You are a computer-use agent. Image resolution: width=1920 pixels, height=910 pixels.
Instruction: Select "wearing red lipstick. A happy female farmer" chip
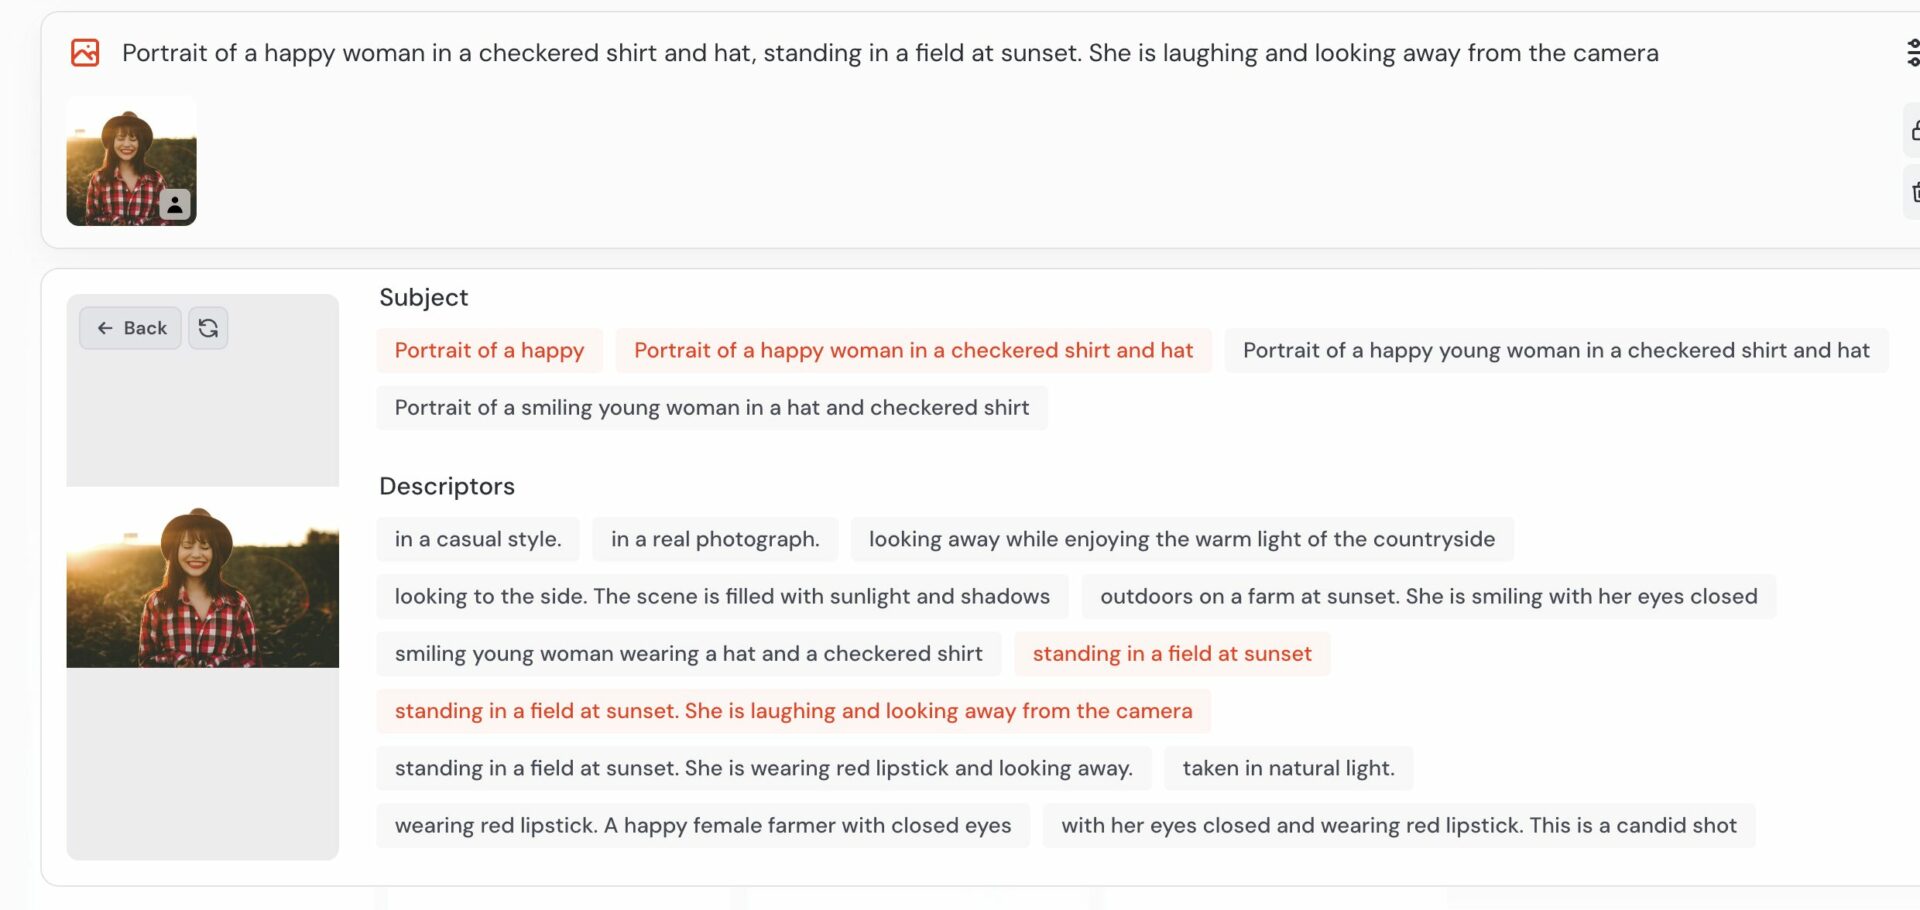pos(702,826)
